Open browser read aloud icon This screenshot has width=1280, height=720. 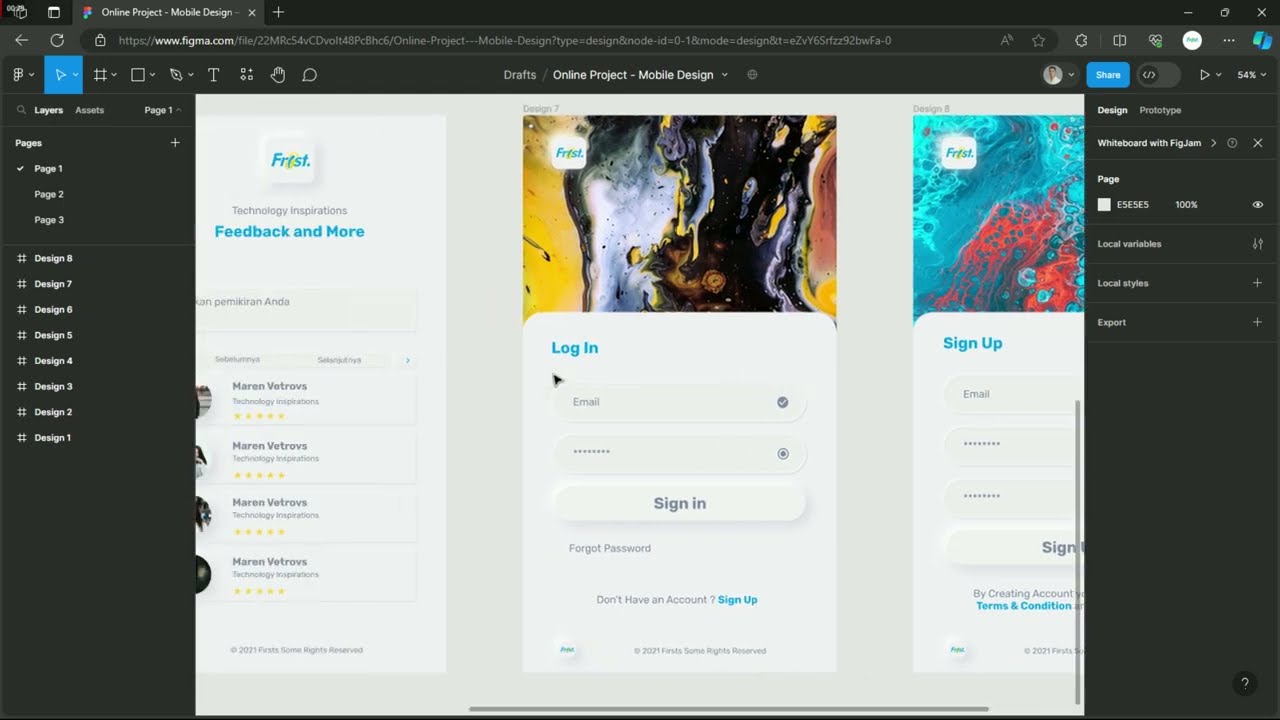pos(1006,40)
